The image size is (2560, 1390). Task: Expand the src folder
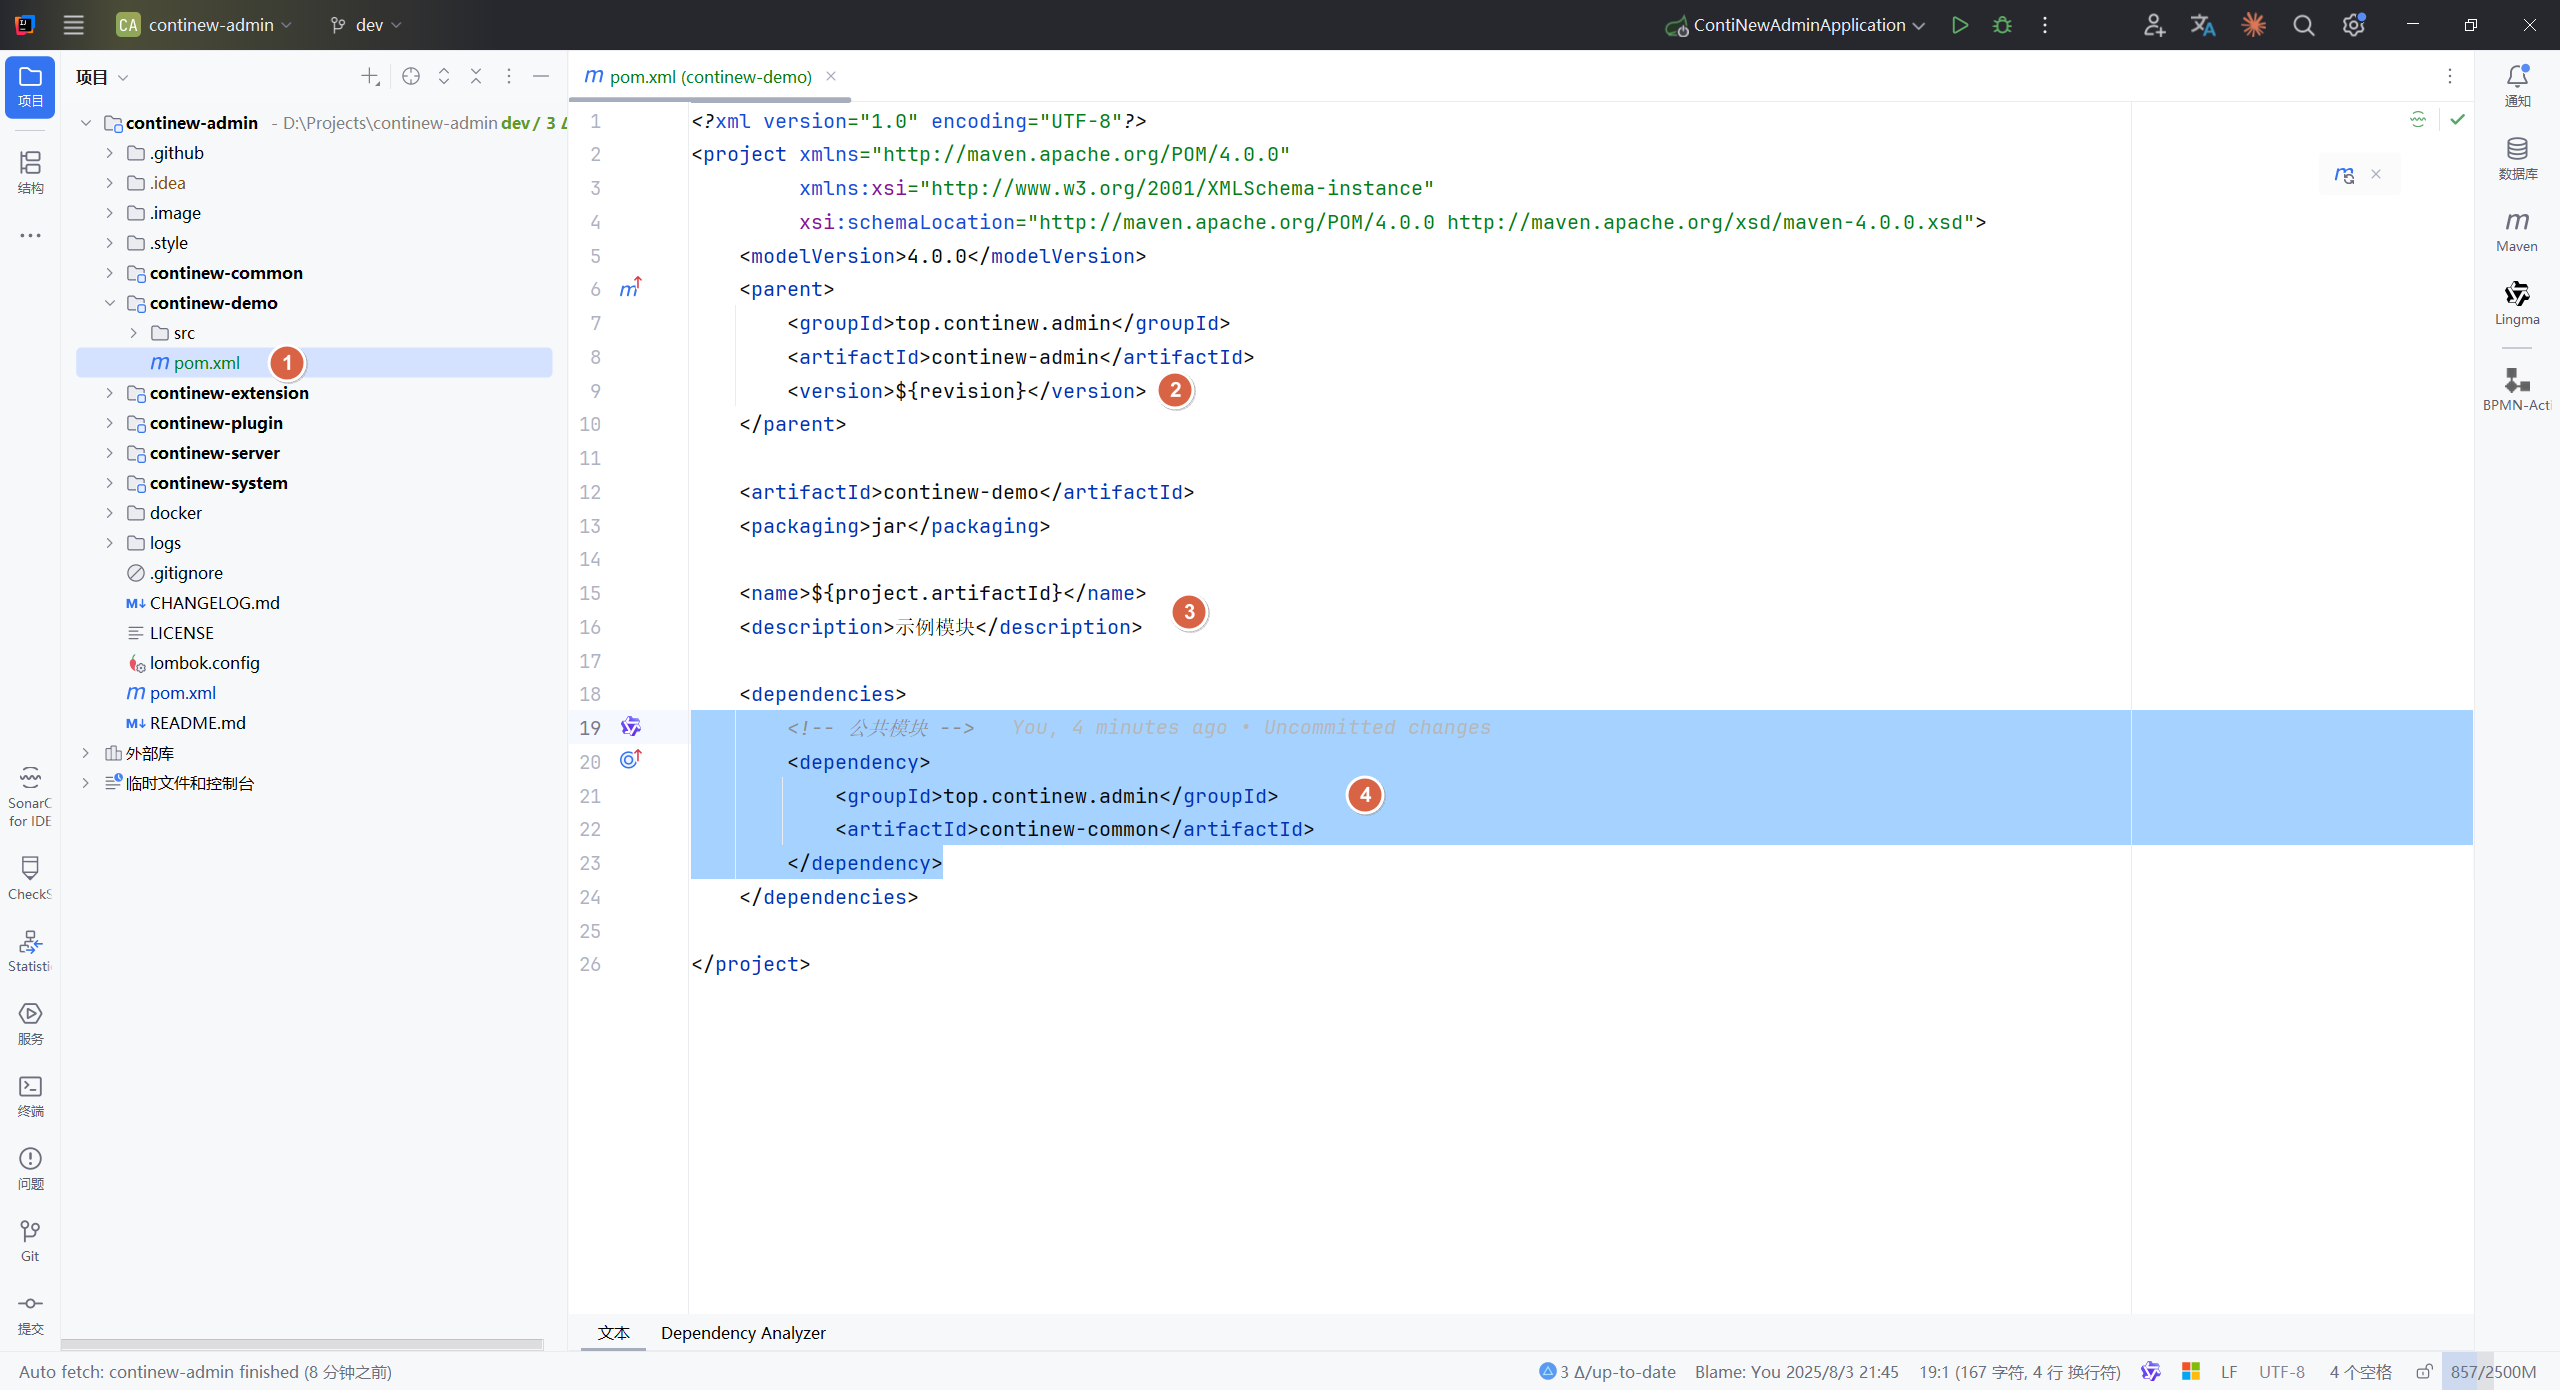[x=134, y=333]
